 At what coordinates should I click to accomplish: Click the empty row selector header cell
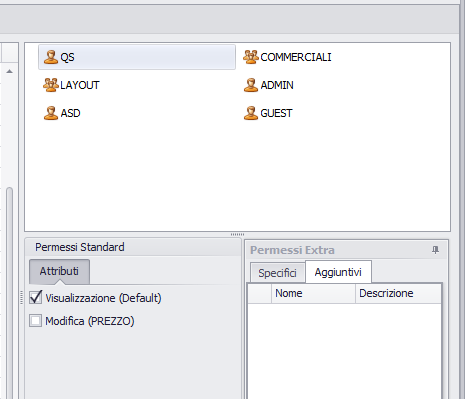coord(260,293)
